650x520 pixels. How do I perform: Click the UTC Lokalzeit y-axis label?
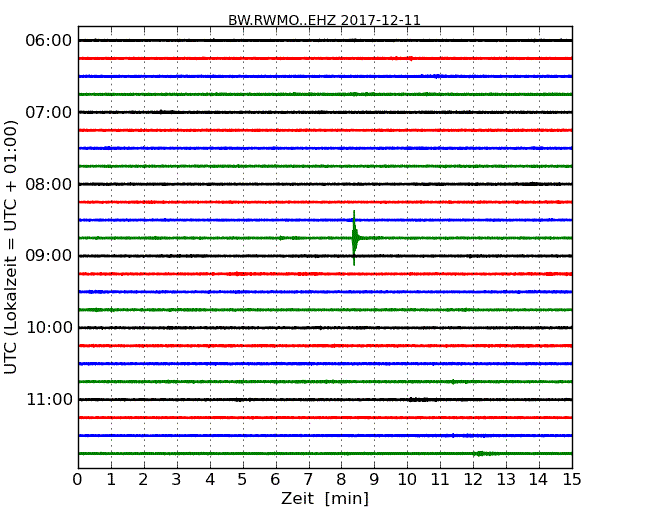(x=11, y=247)
